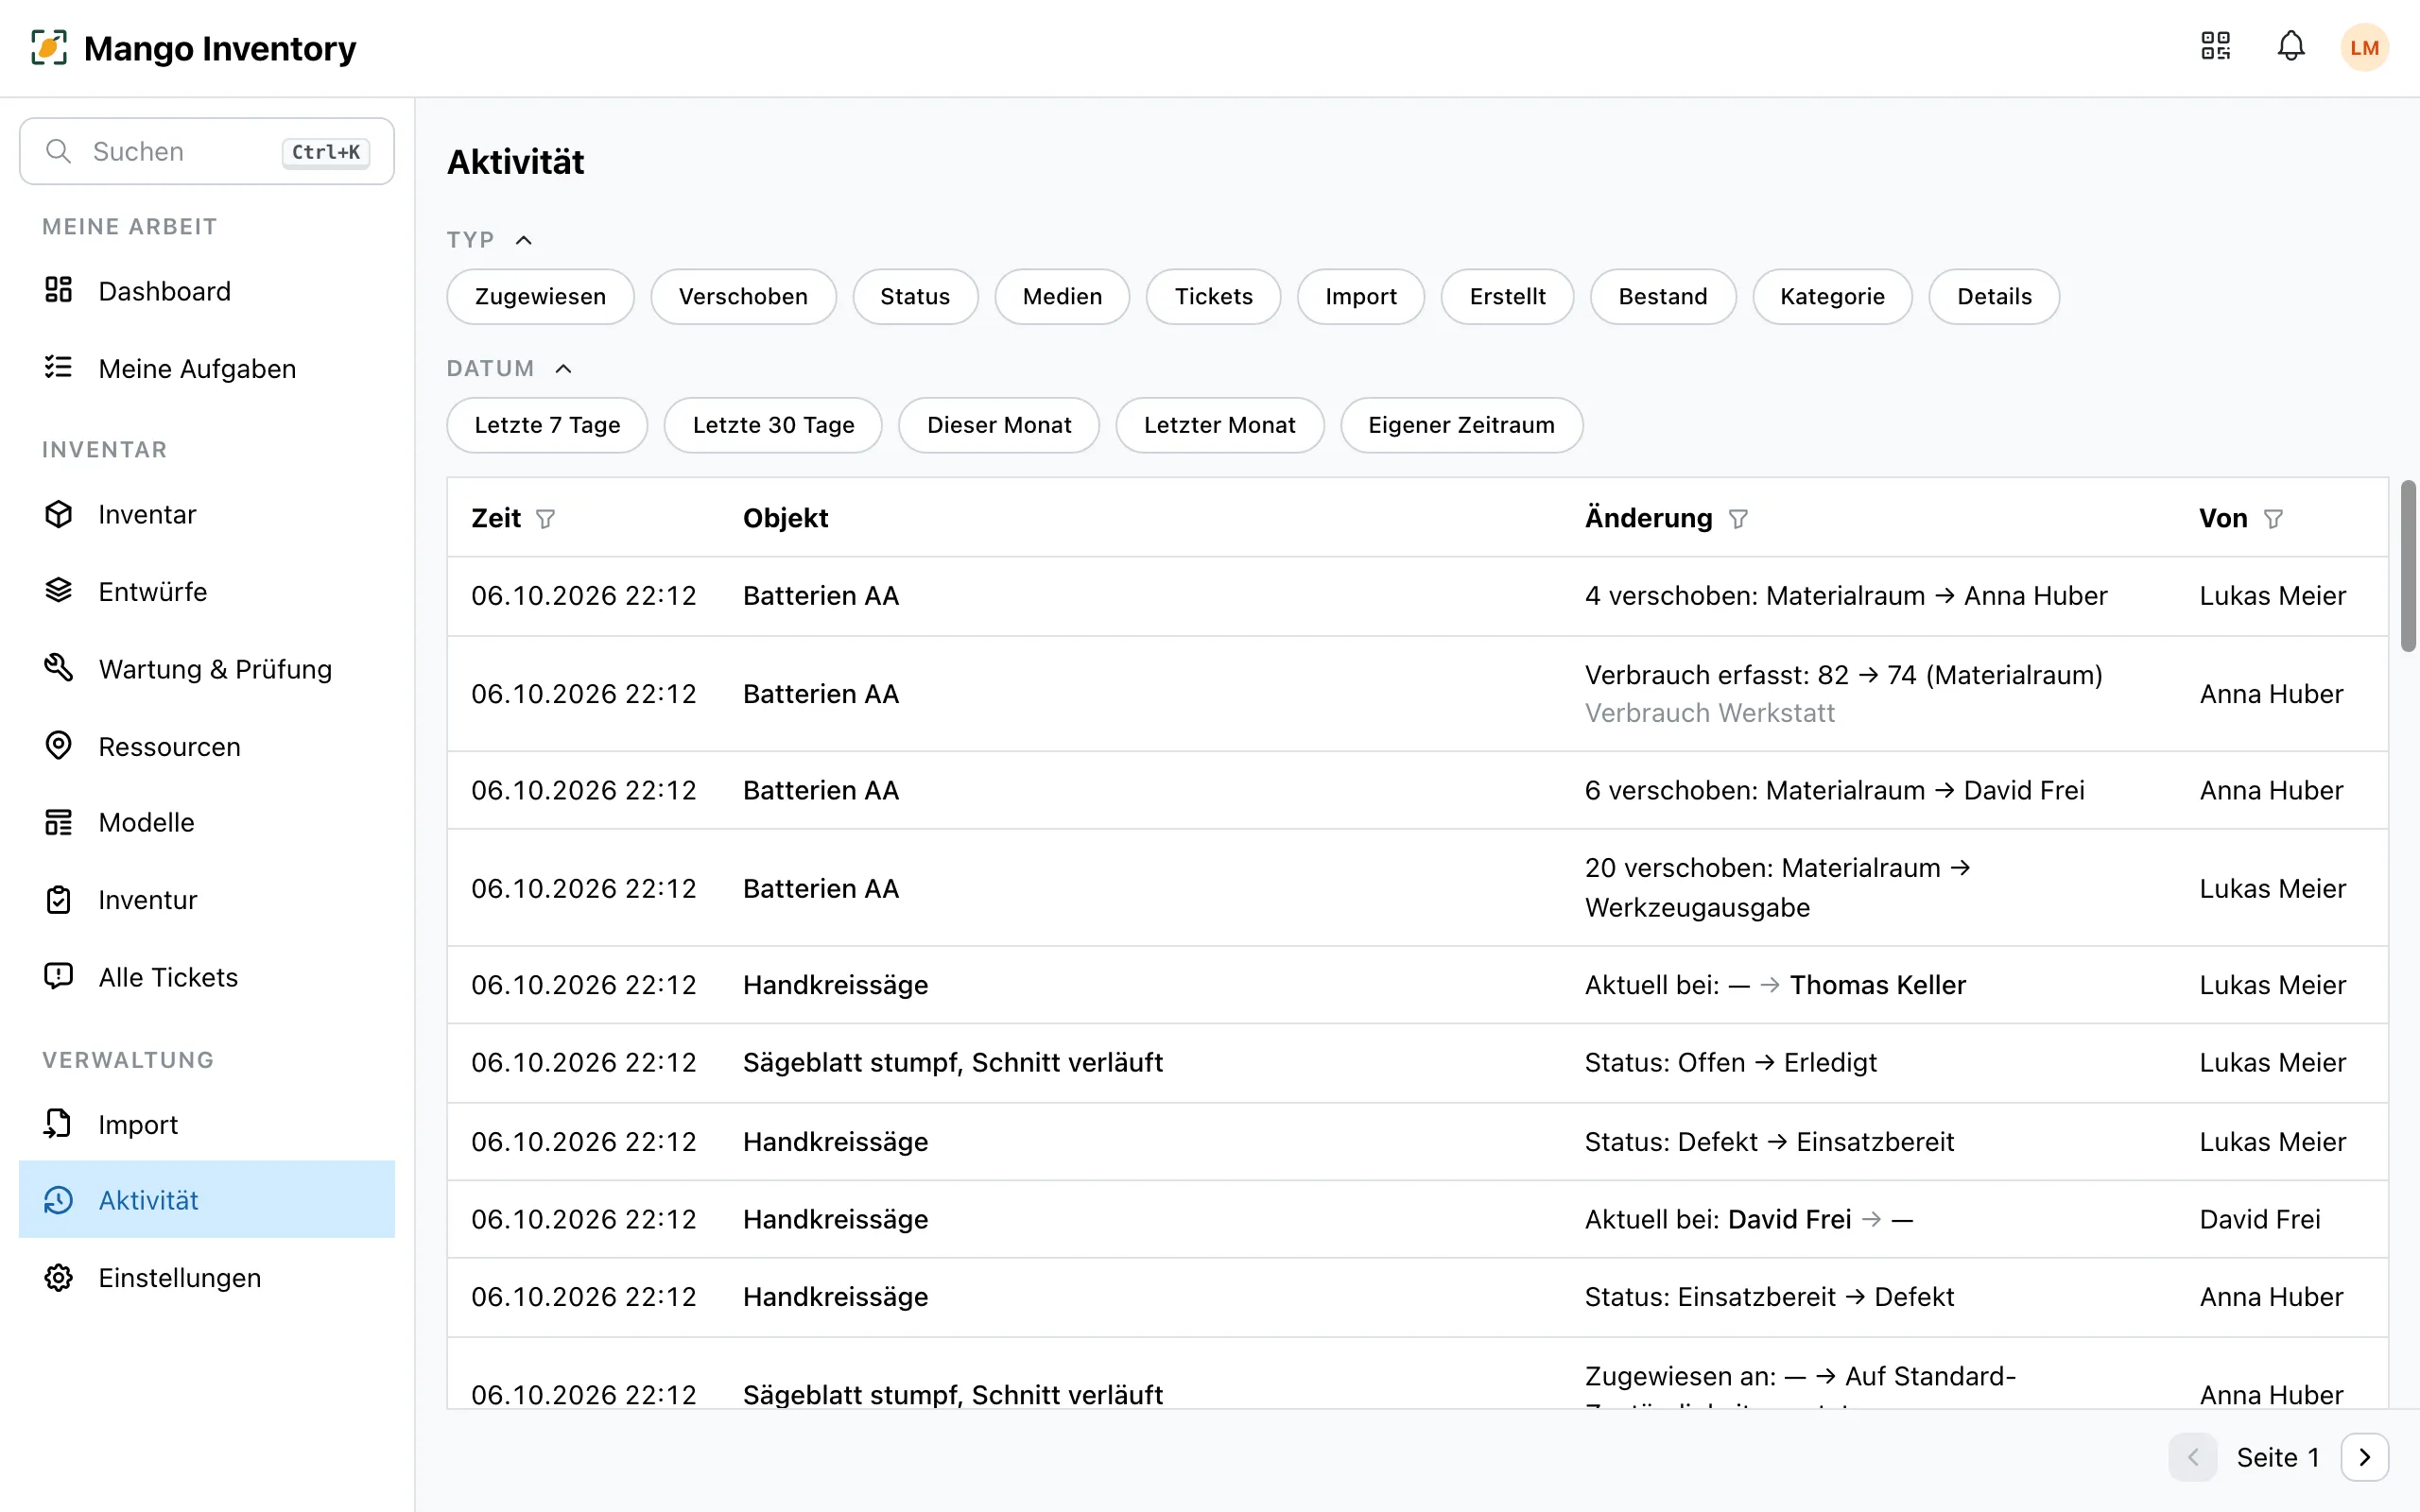2420x1512 pixels.
Task: Open Dashboard from the sidebar
Action: point(207,291)
